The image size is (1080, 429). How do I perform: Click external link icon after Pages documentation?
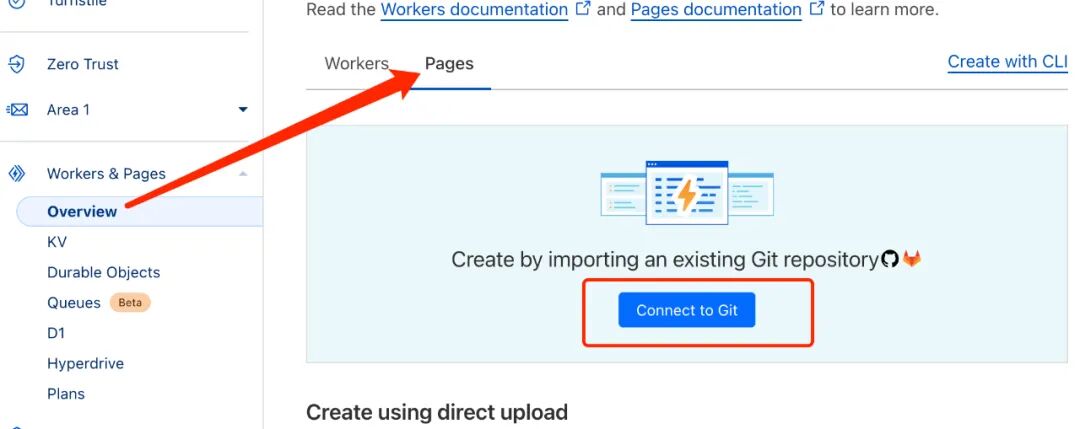point(816,9)
